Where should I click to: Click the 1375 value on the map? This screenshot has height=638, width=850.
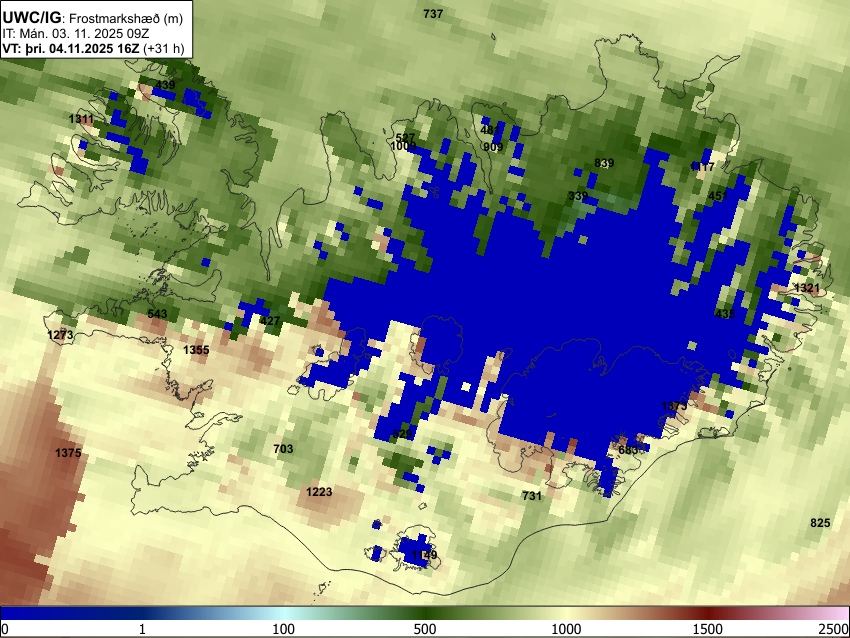click(68, 453)
